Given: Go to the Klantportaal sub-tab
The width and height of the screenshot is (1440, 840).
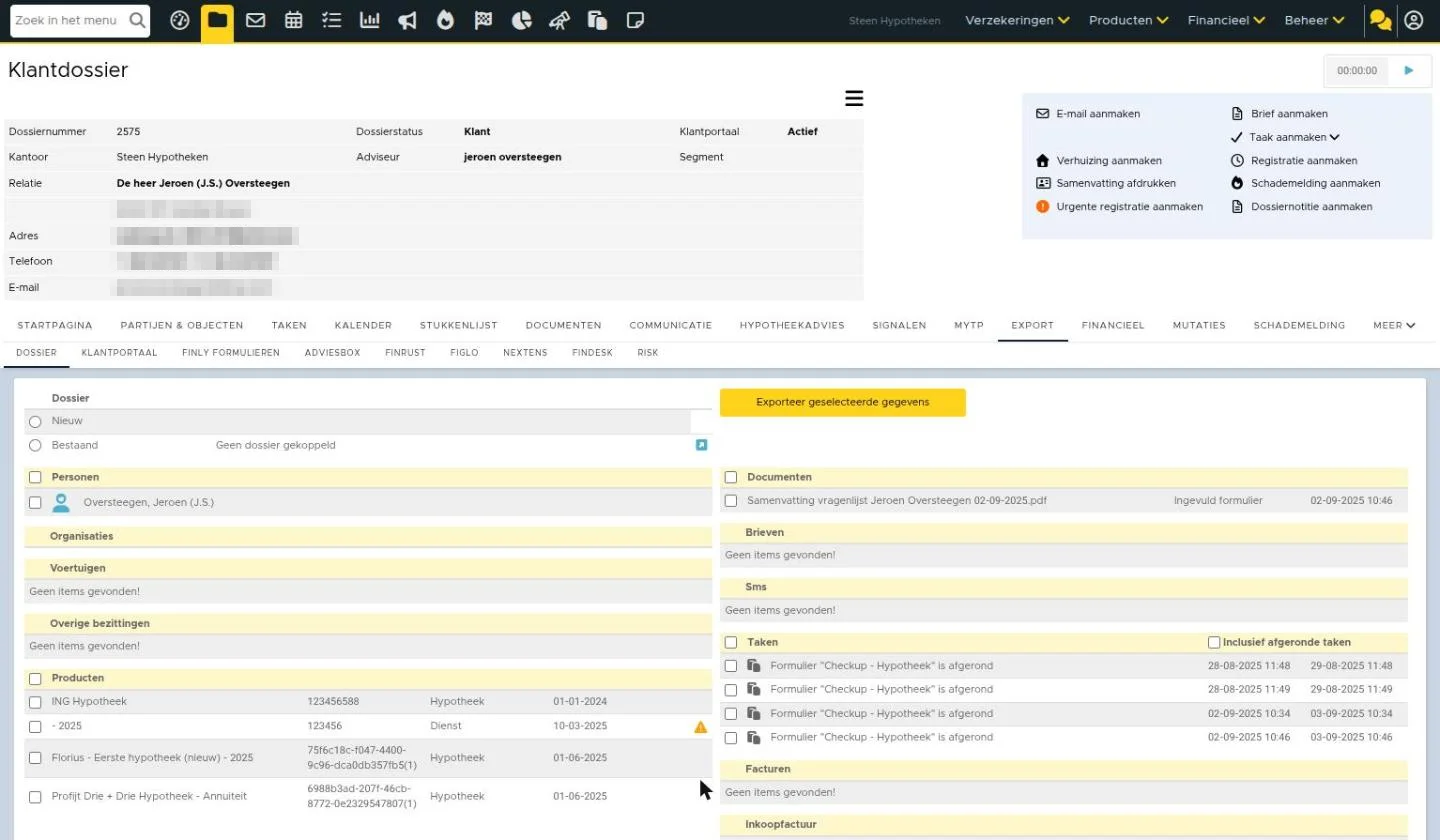Looking at the screenshot, I should (x=119, y=353).
